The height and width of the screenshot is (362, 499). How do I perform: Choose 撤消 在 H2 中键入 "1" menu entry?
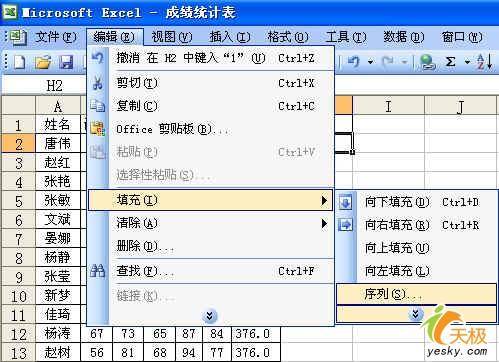pyautogui.click(x=211, y=58)
